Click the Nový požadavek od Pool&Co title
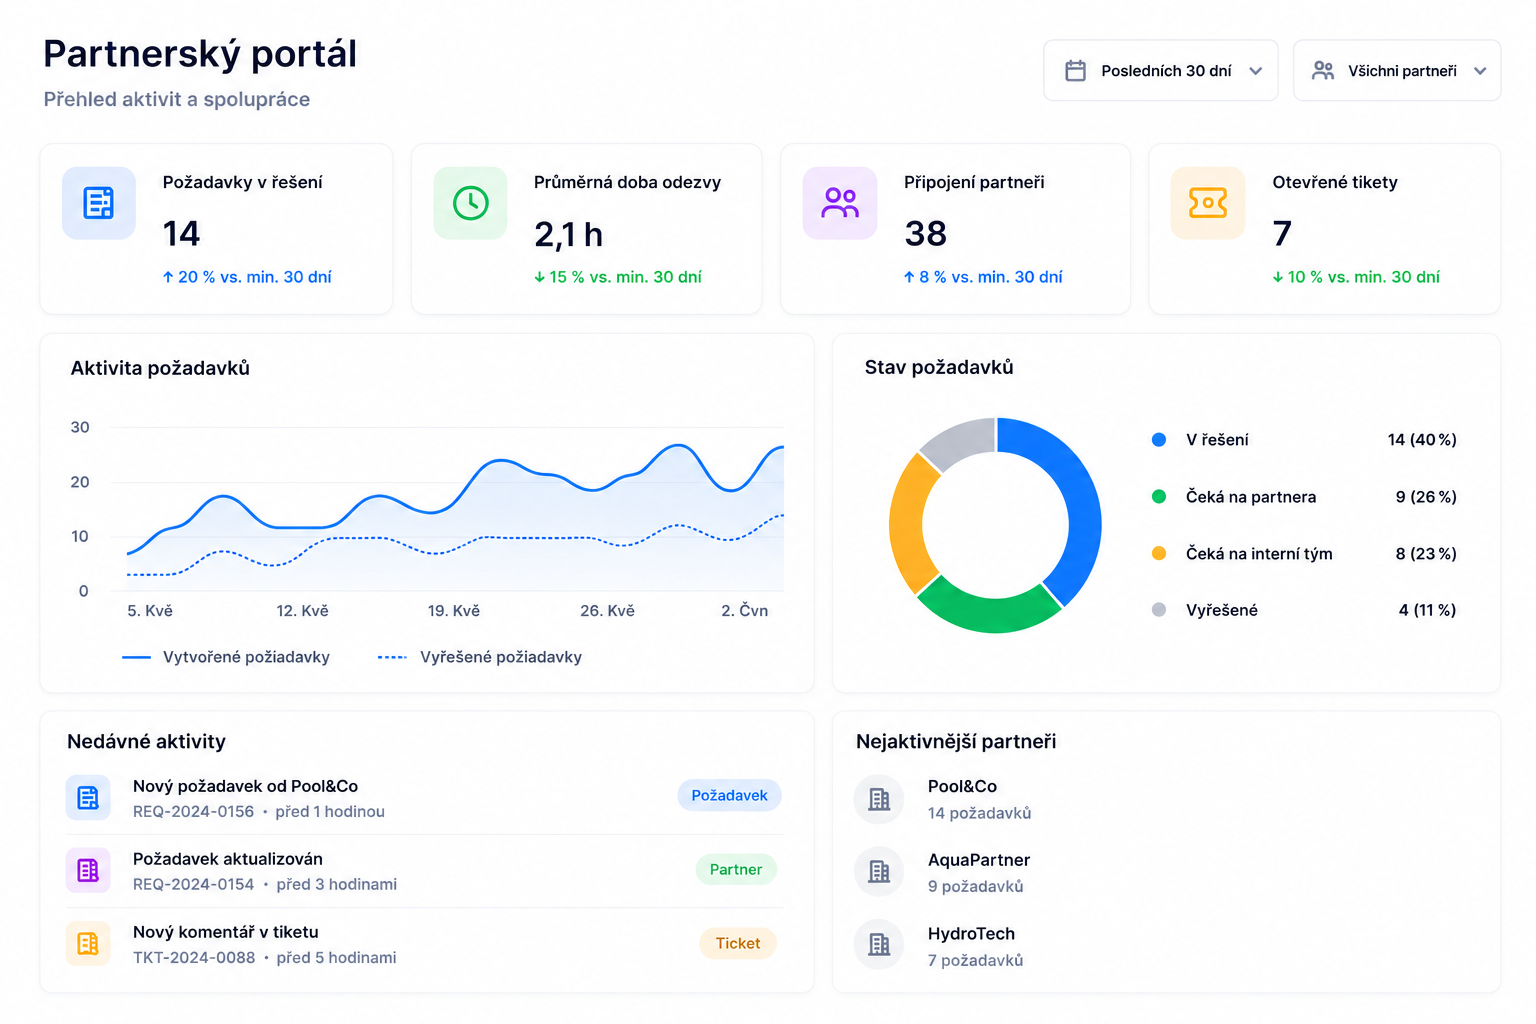The width and height of the screenshot is (1536, 1024). (245, 786)
